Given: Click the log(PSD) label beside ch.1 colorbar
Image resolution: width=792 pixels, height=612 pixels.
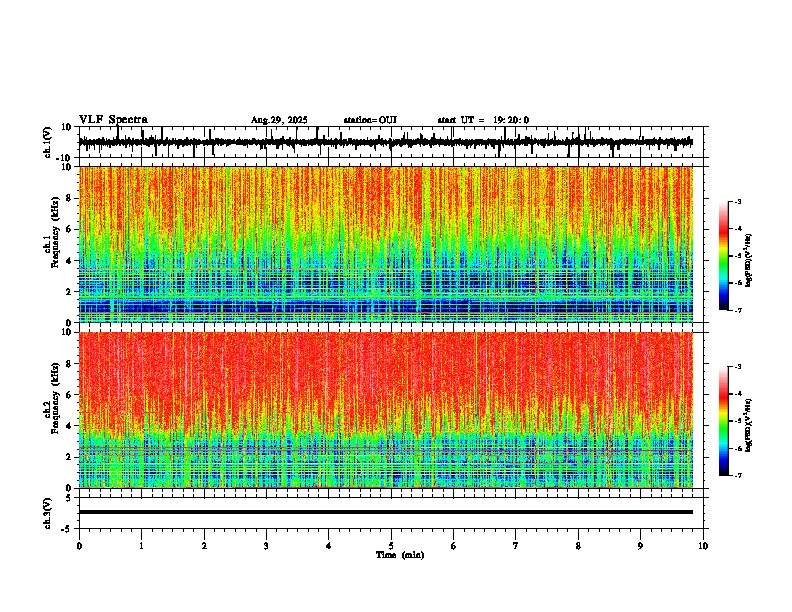Looking at the screenshot, I should tap(749, 260).
